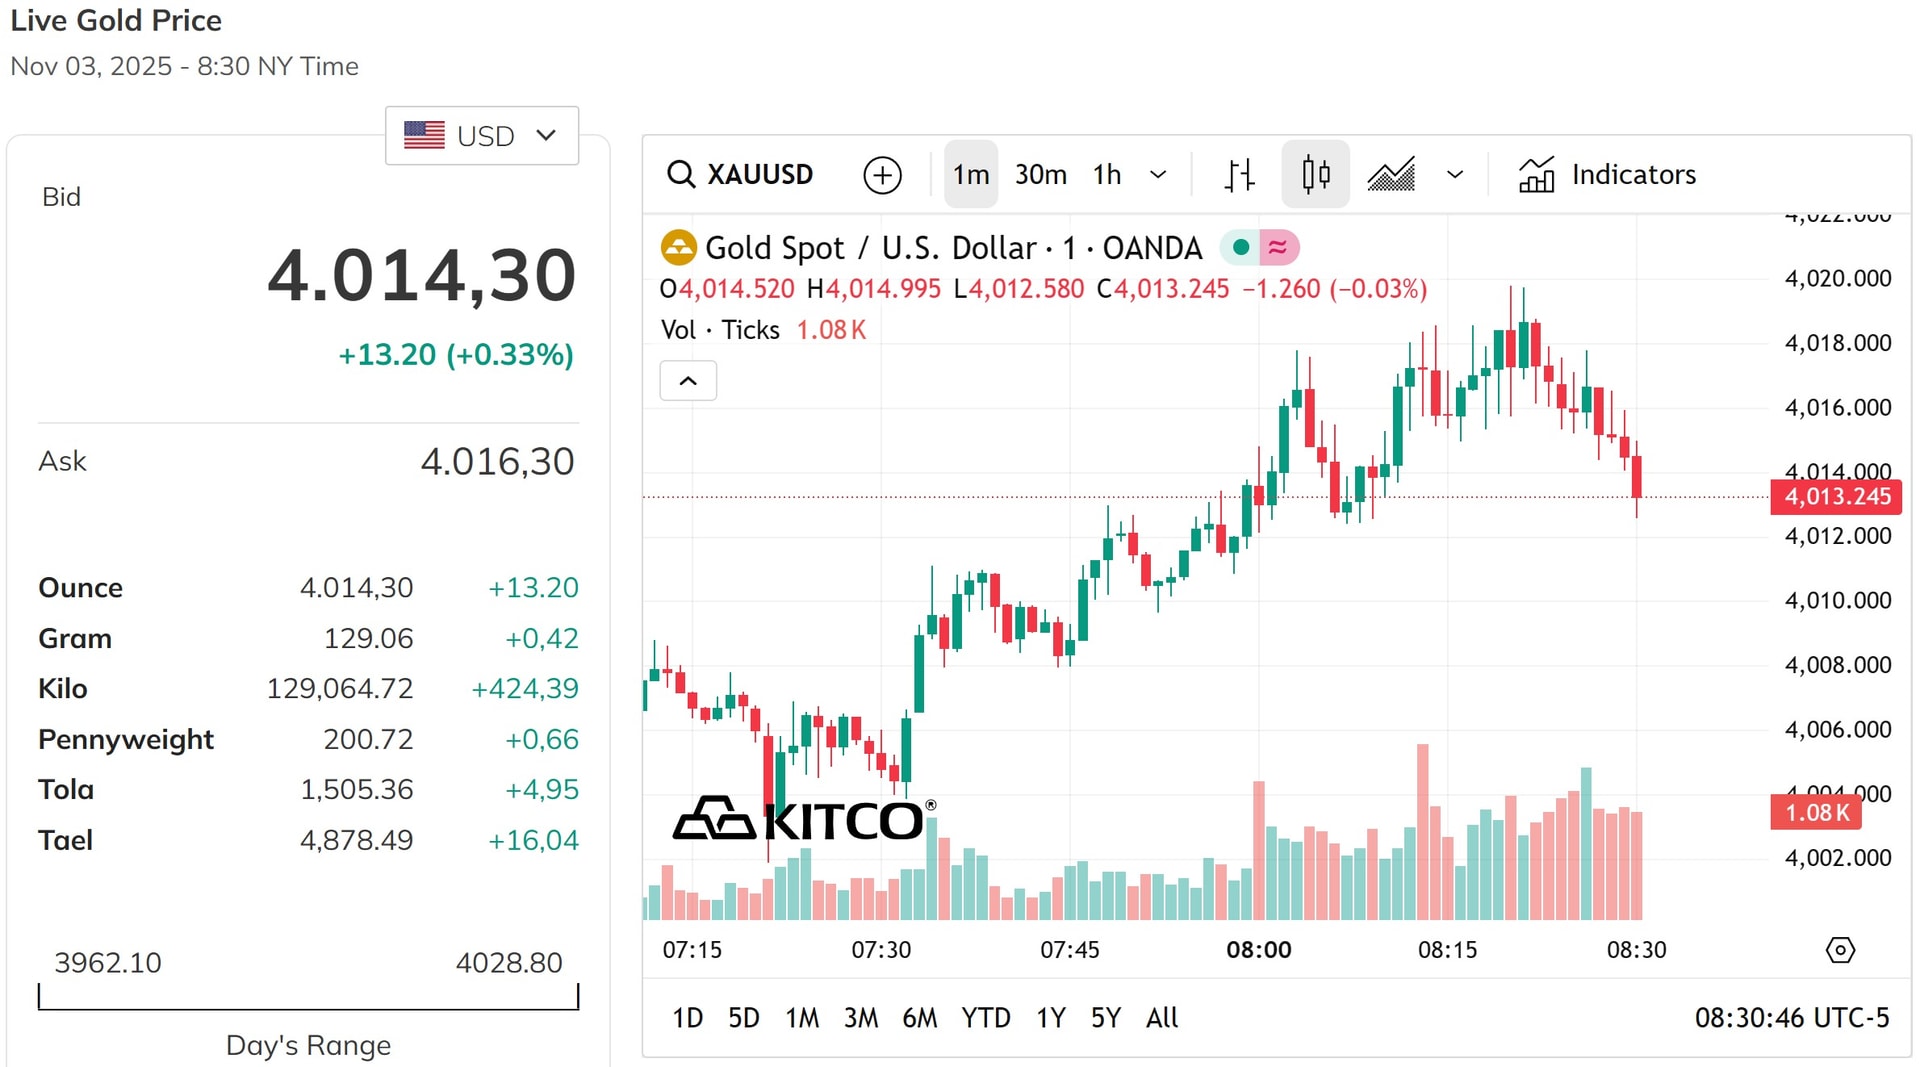Select the bars chart style icon
1920x1067 pixels.
tap(1239, 175)
